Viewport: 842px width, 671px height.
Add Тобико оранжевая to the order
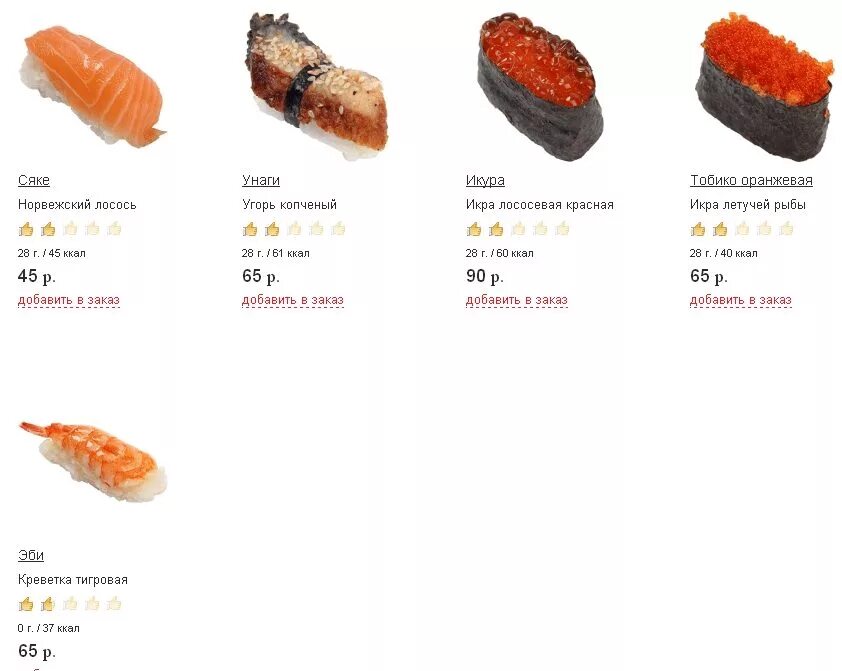click(741, 300)
